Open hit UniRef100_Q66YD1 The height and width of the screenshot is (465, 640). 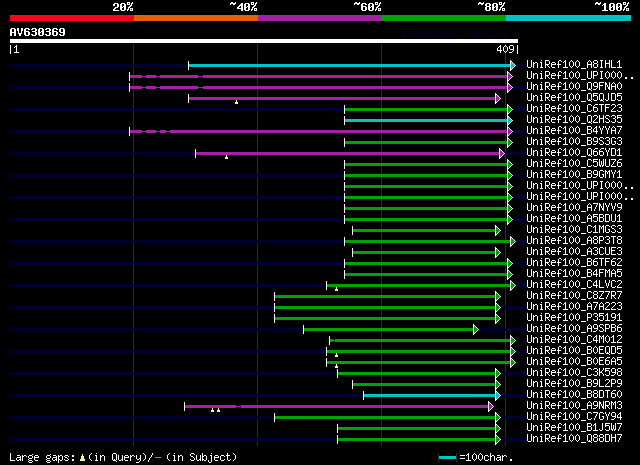click(574, 153)
